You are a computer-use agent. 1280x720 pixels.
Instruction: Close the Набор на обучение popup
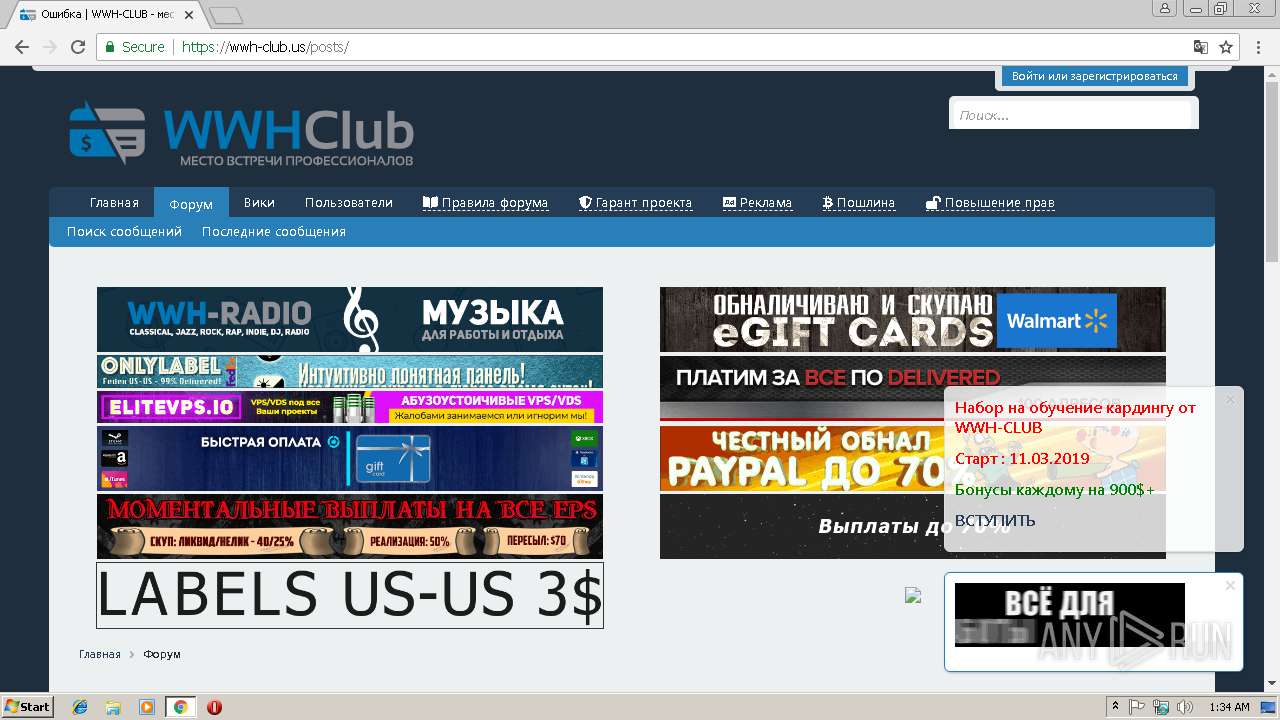click(x=1230, y=400)
